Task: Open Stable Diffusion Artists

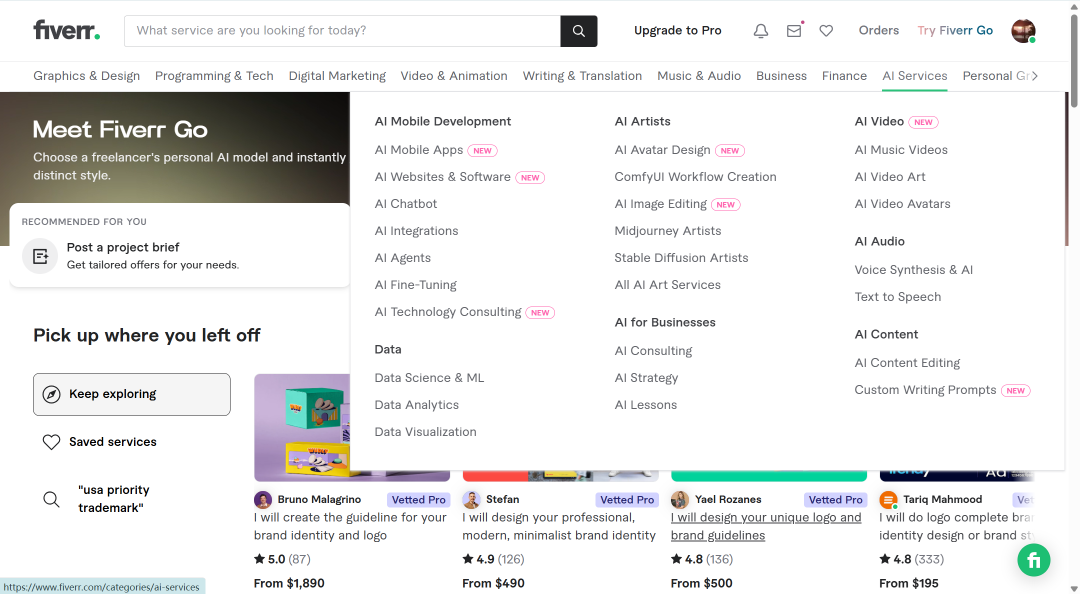Action: tap(681, 258)
